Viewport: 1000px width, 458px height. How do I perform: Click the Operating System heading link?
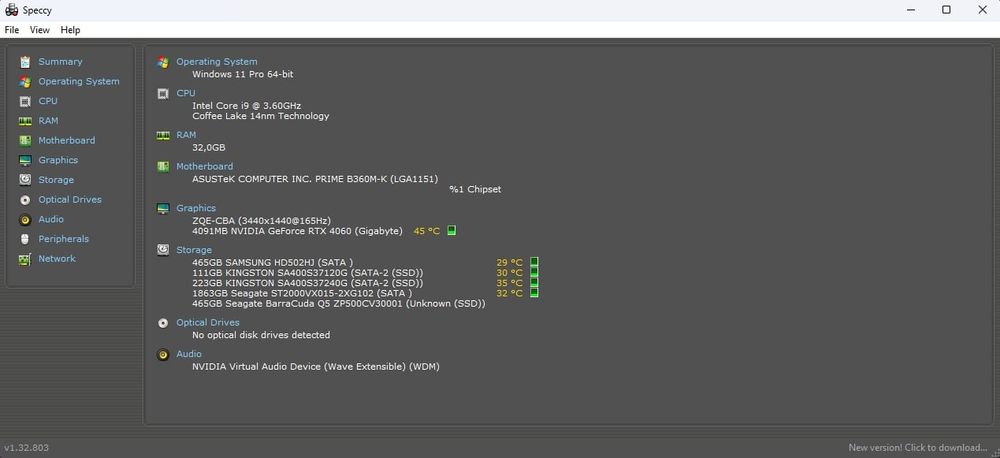tap(217, 62)
